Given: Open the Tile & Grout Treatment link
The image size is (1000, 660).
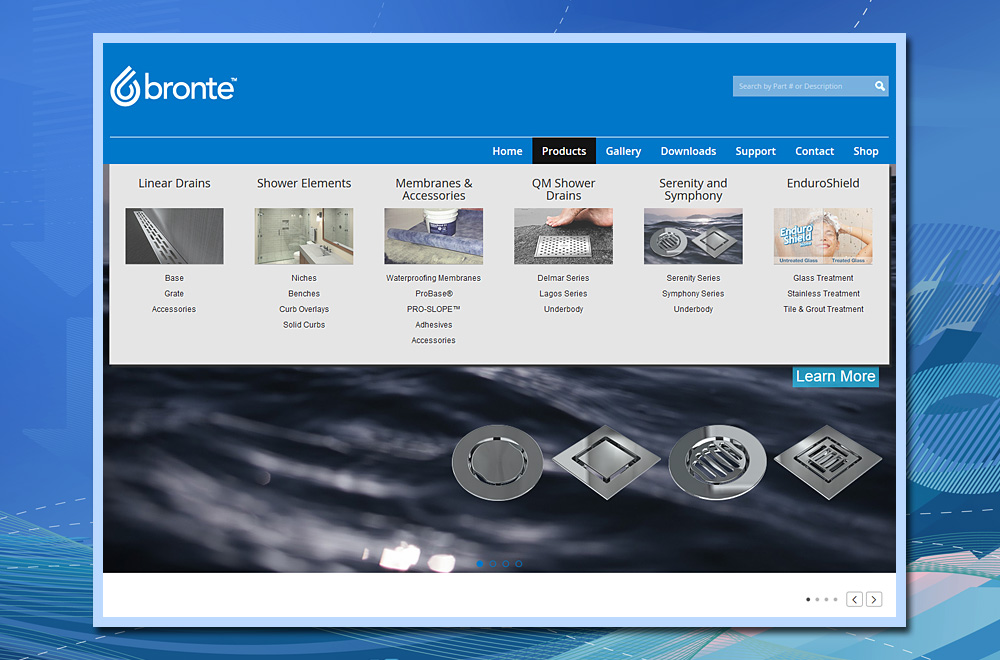Looking at the screenshot, I should tap(823, 309).
